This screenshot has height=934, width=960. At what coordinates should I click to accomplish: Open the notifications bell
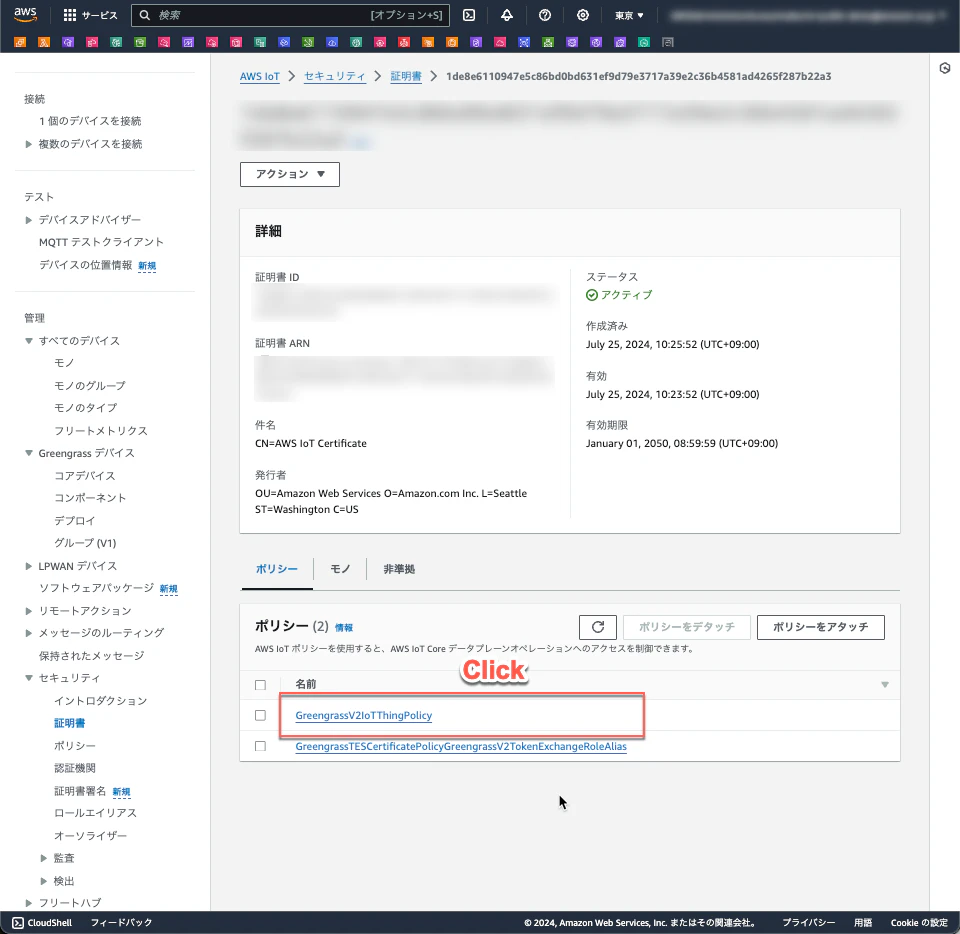click(x=507, y=15)
